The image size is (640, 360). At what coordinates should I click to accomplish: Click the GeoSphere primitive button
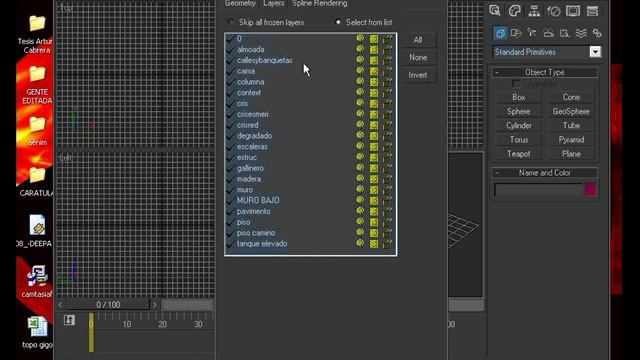(x=571, y=111)
